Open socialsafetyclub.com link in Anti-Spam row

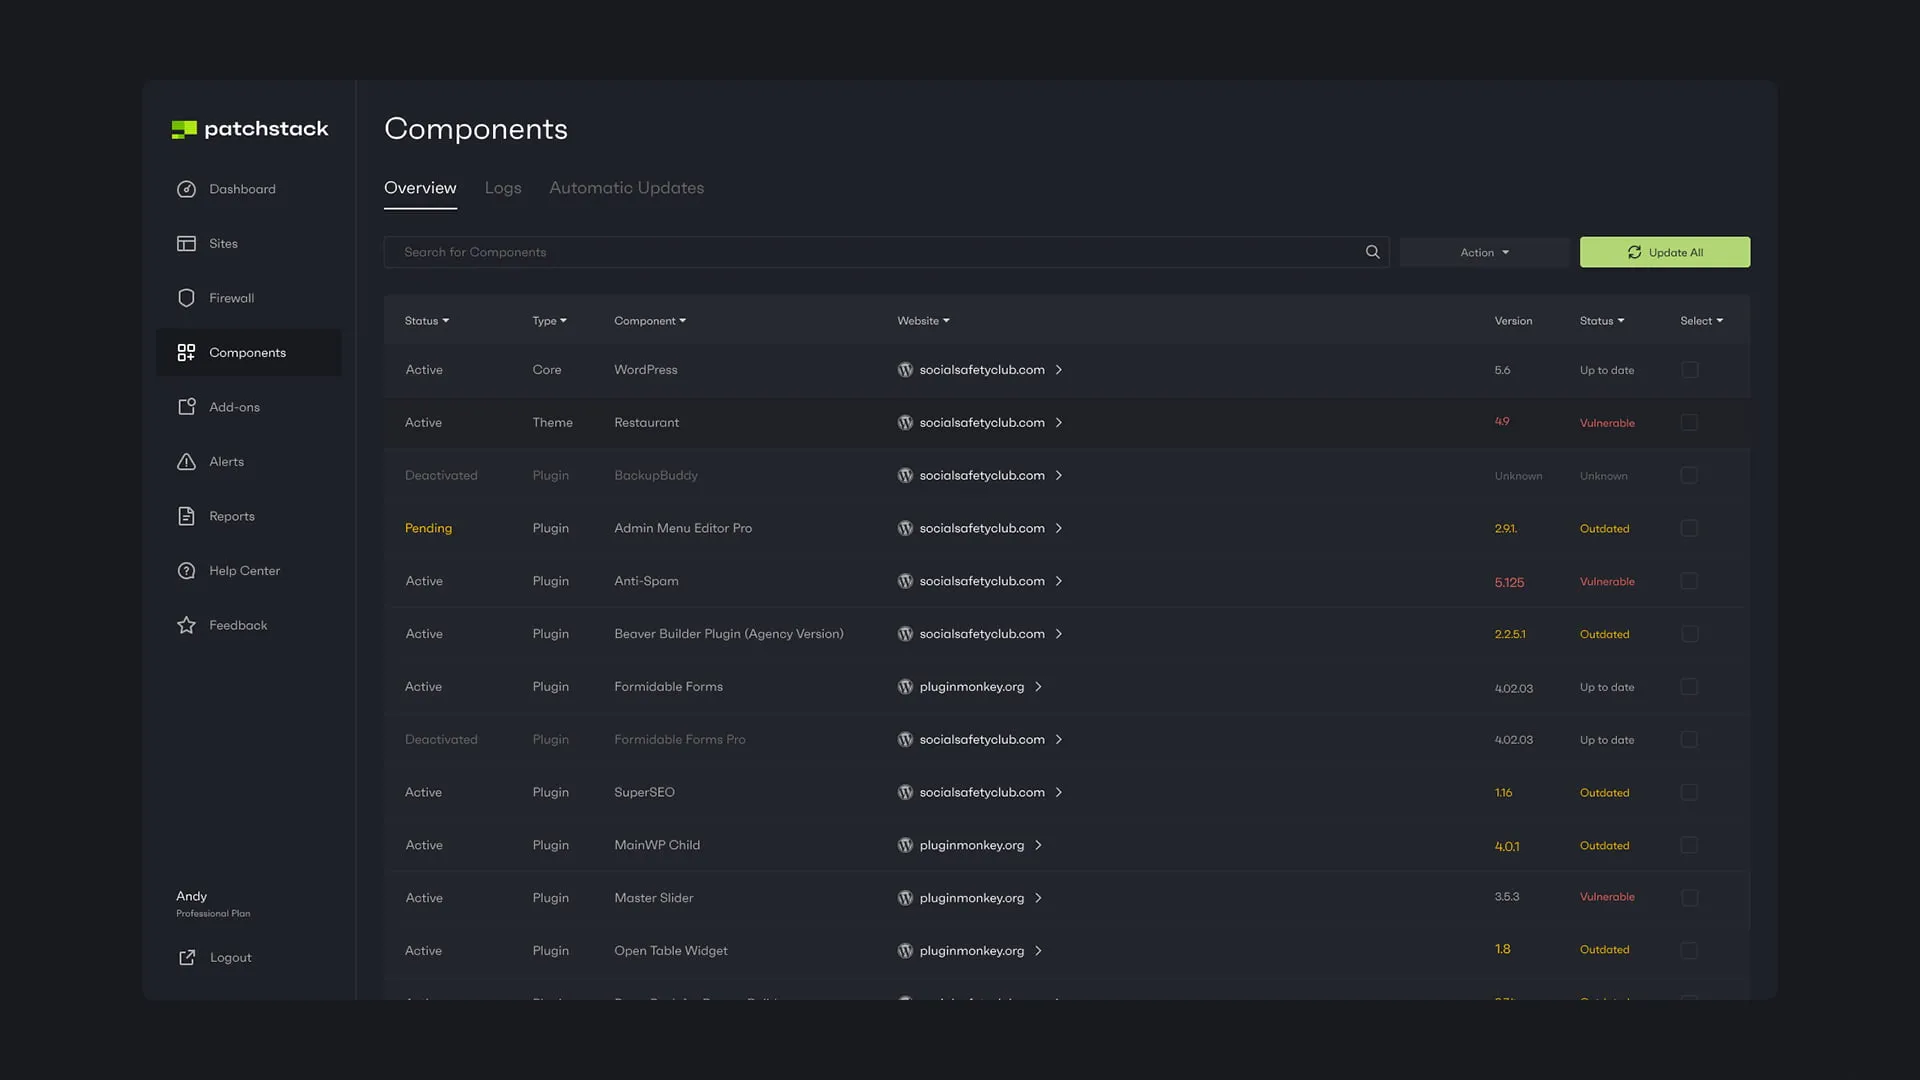tap(982, 581)
